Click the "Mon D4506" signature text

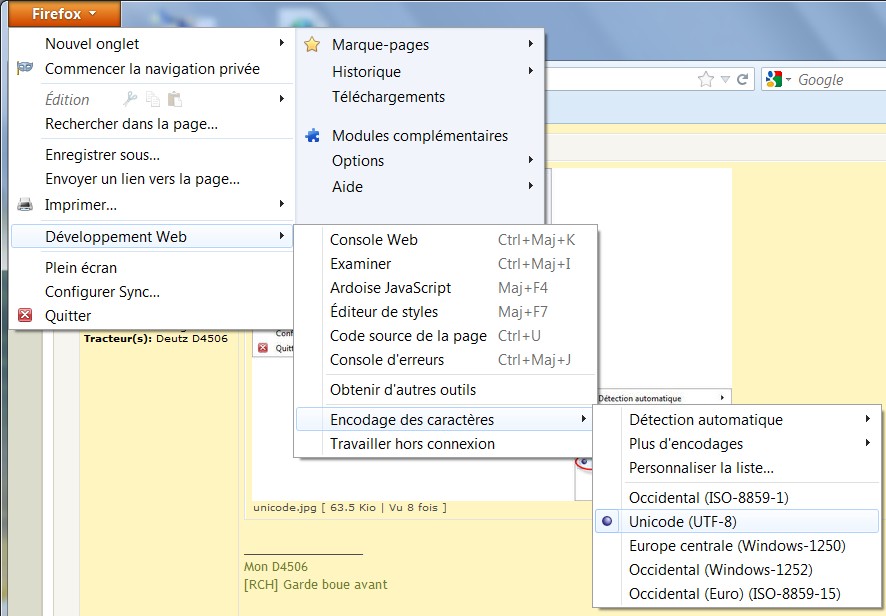pos(276,566)
